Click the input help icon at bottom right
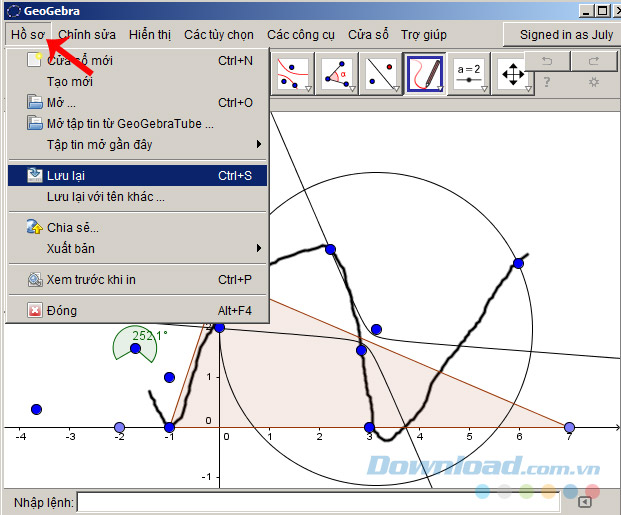The image size is (621, 515). (585, 502)
